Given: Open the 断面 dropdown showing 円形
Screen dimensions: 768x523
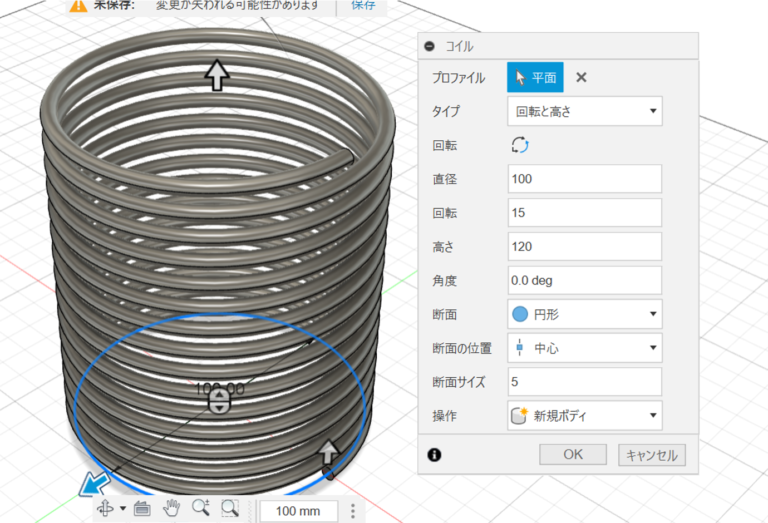Looking at the screenshot, I should click(x=585, y=314).
